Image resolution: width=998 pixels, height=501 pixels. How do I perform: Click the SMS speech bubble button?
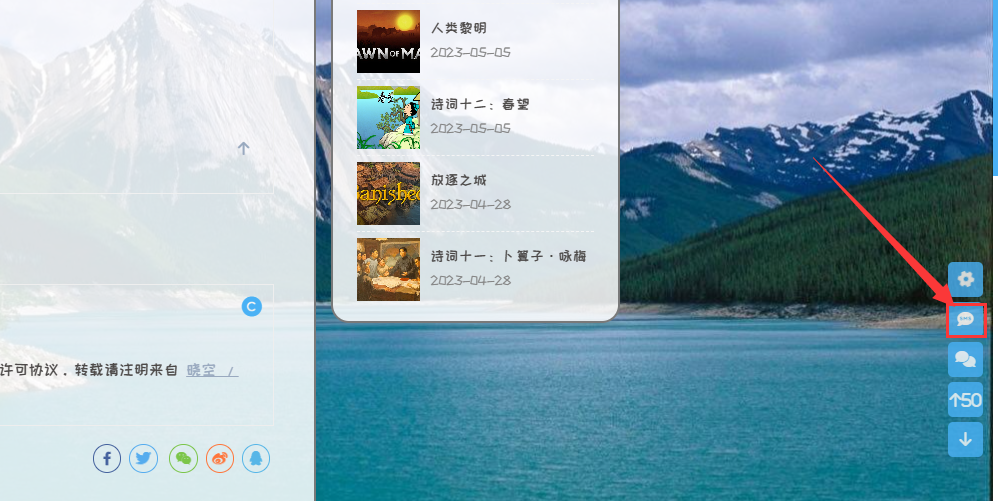click(x=965, y=320)
